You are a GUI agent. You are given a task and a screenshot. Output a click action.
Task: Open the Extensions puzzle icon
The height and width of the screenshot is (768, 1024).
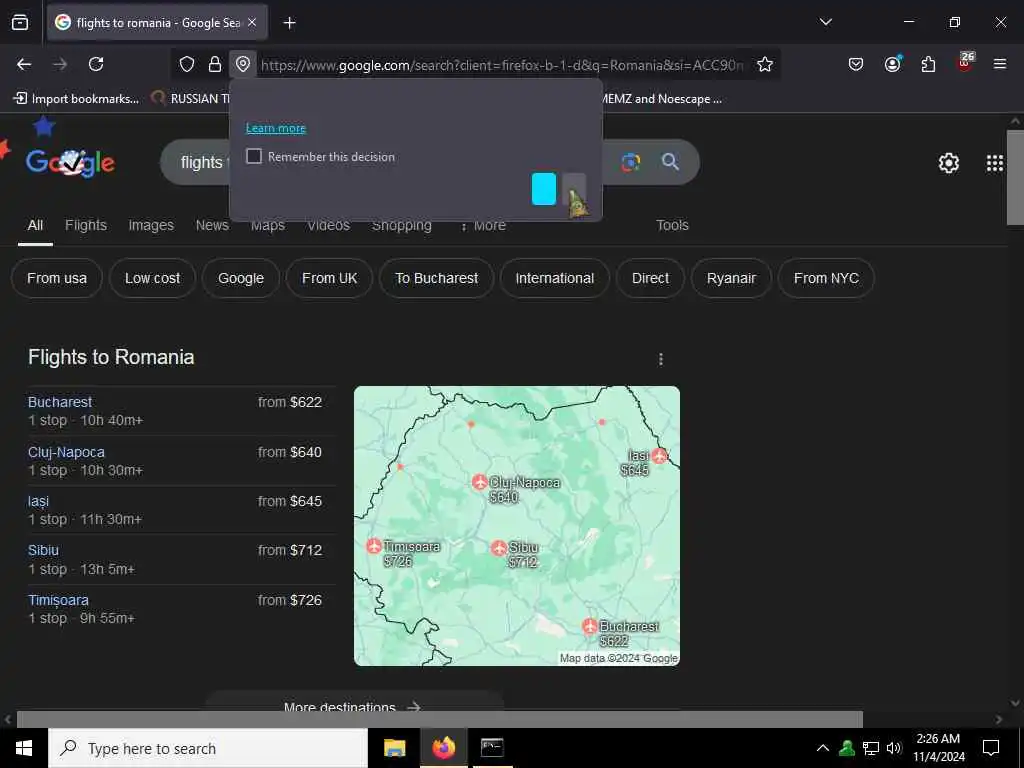coord(928,64)
